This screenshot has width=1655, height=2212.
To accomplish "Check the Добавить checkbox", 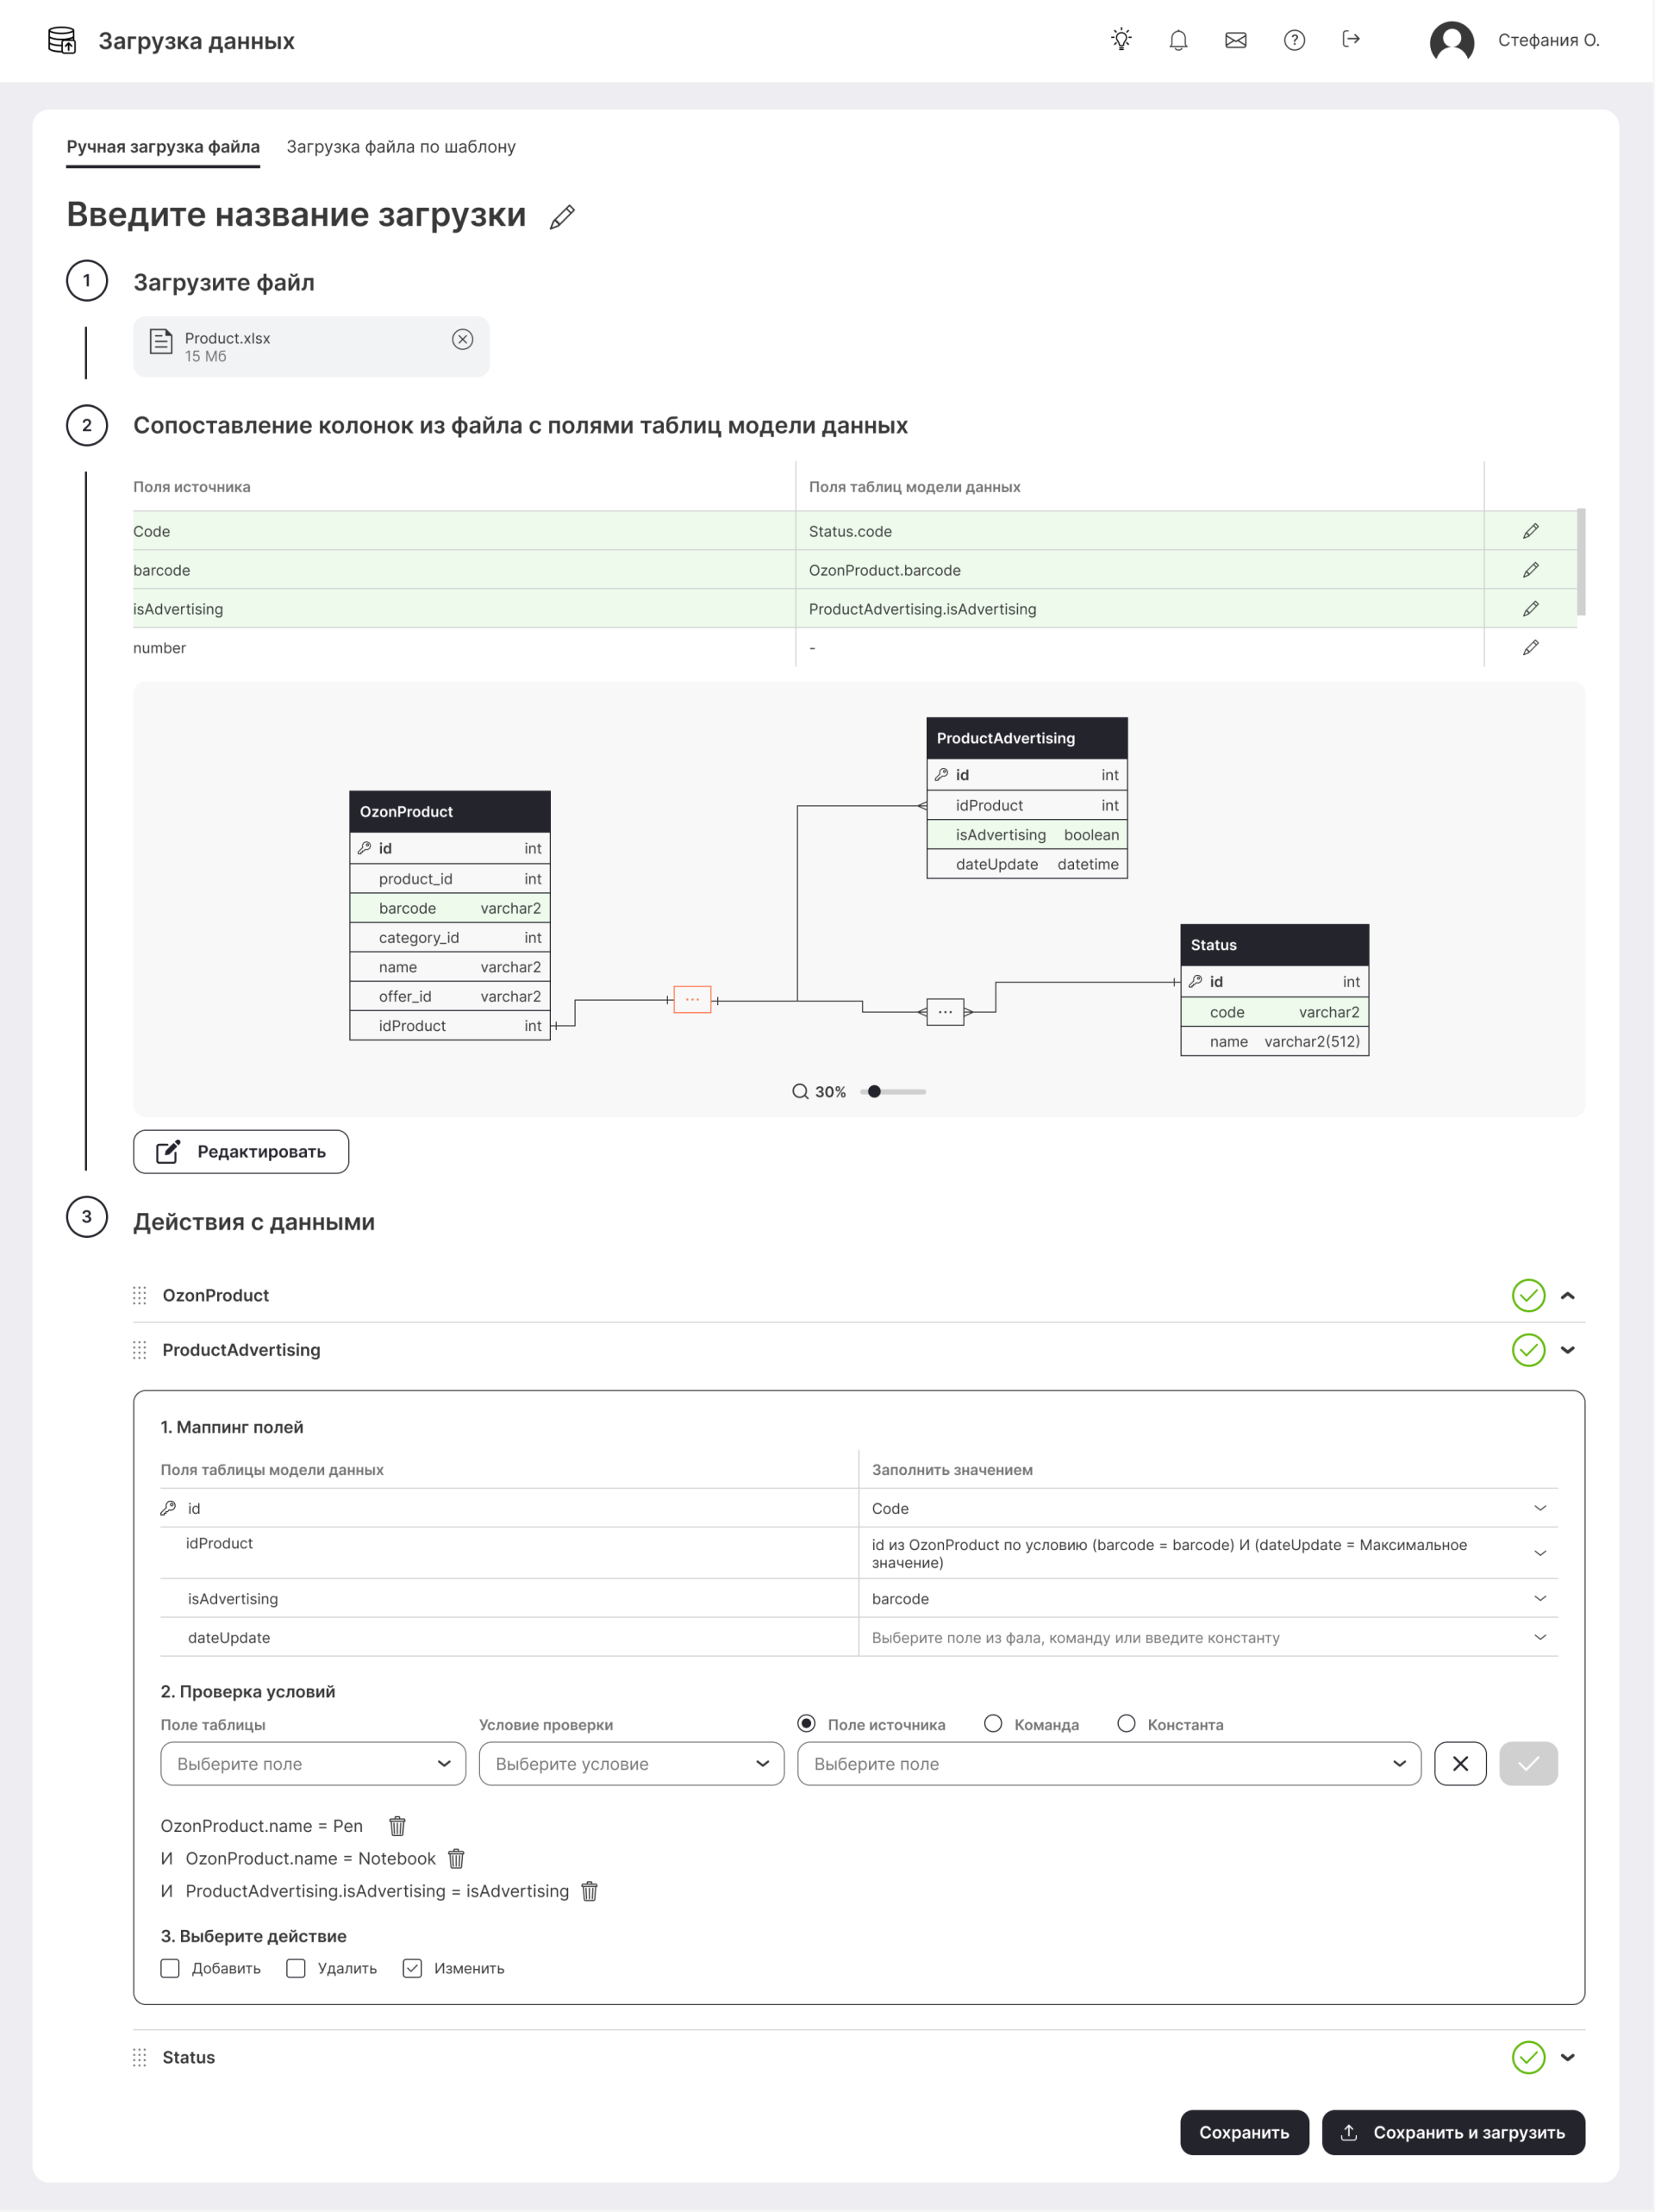I will click(170, 1968).
